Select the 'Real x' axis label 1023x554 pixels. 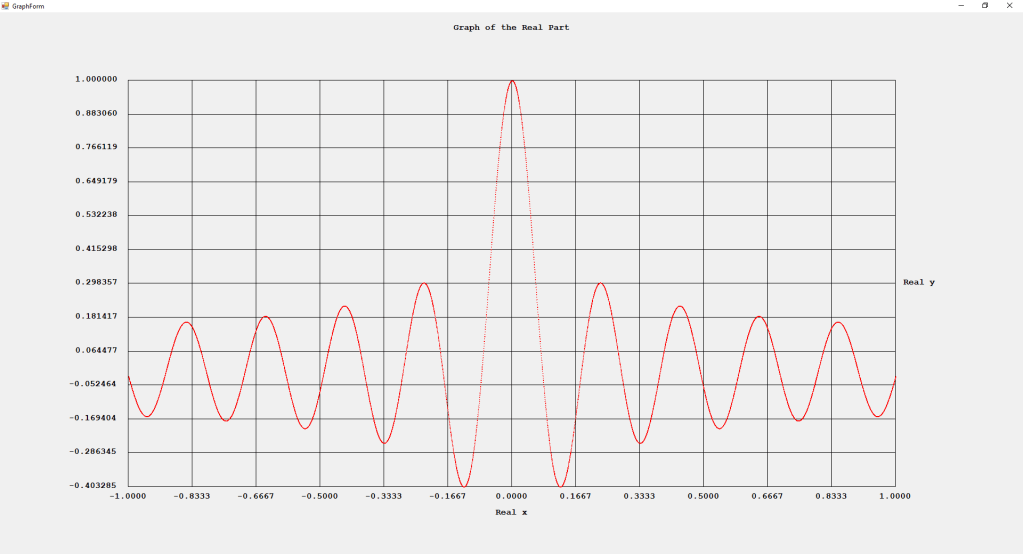click(x=511, y=512)
